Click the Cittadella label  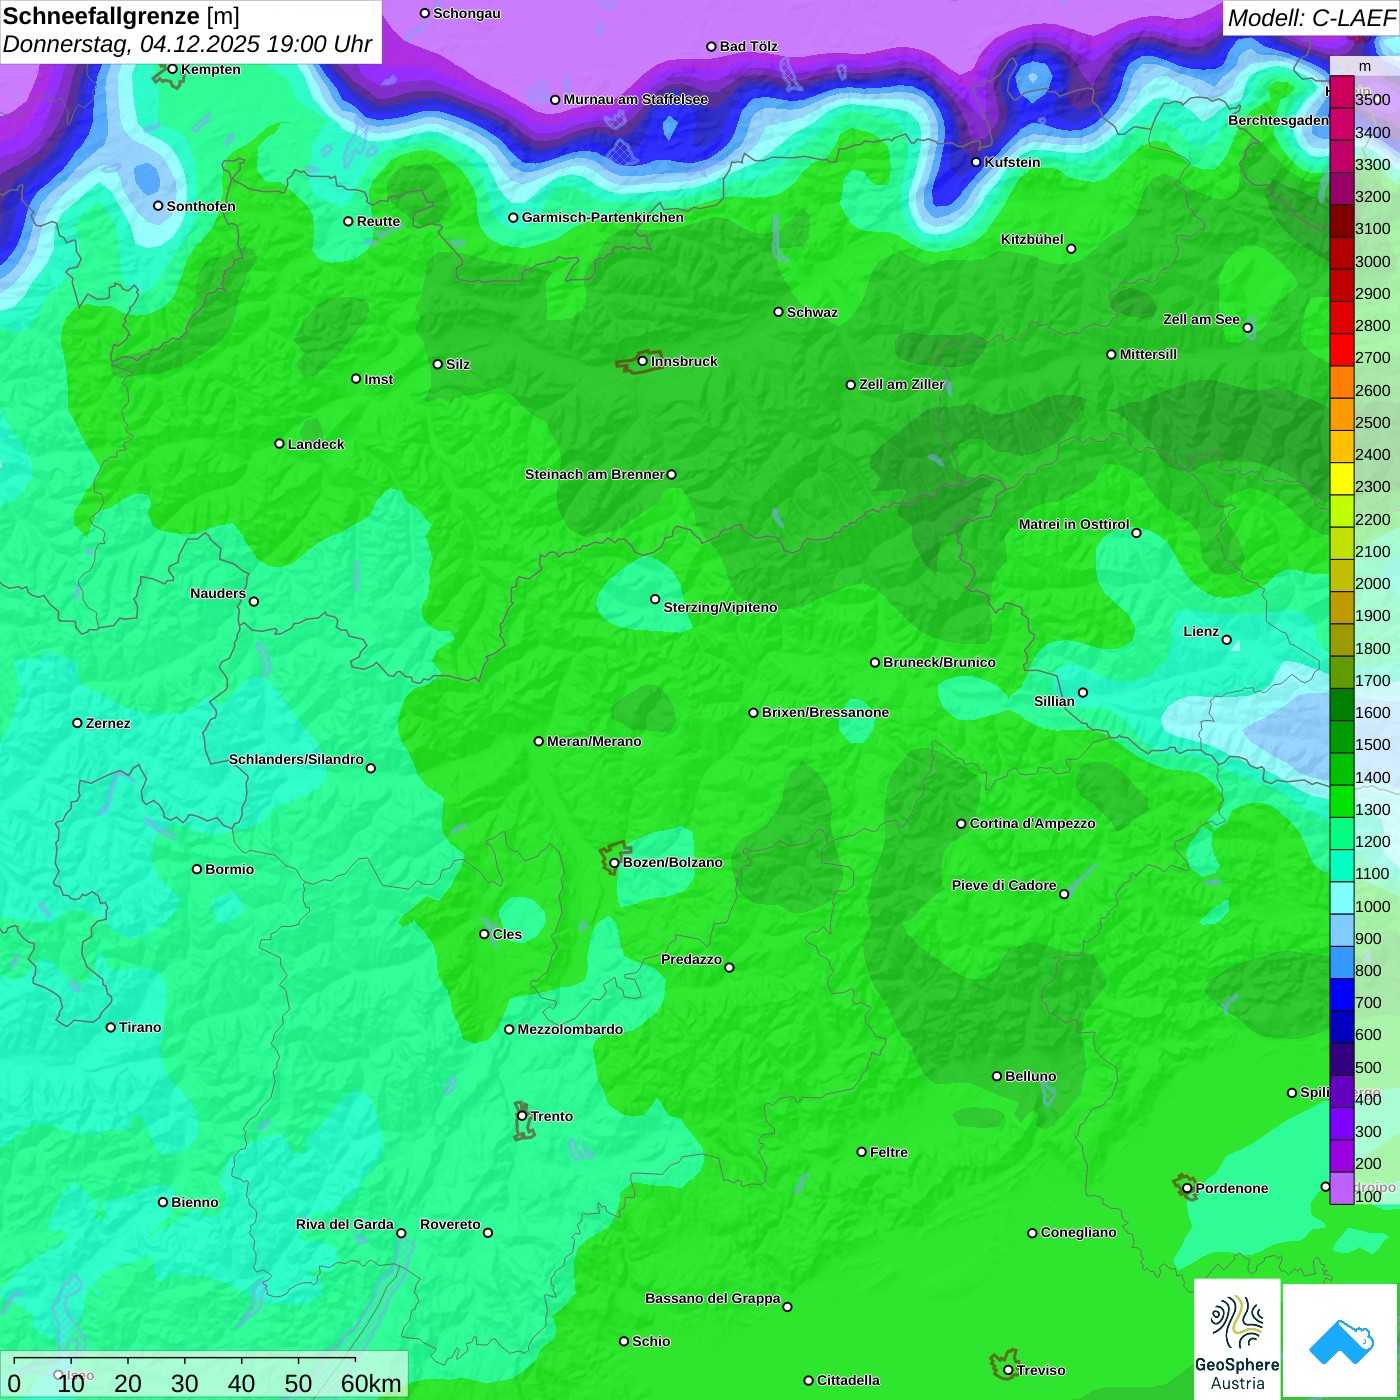[848, 1380]
